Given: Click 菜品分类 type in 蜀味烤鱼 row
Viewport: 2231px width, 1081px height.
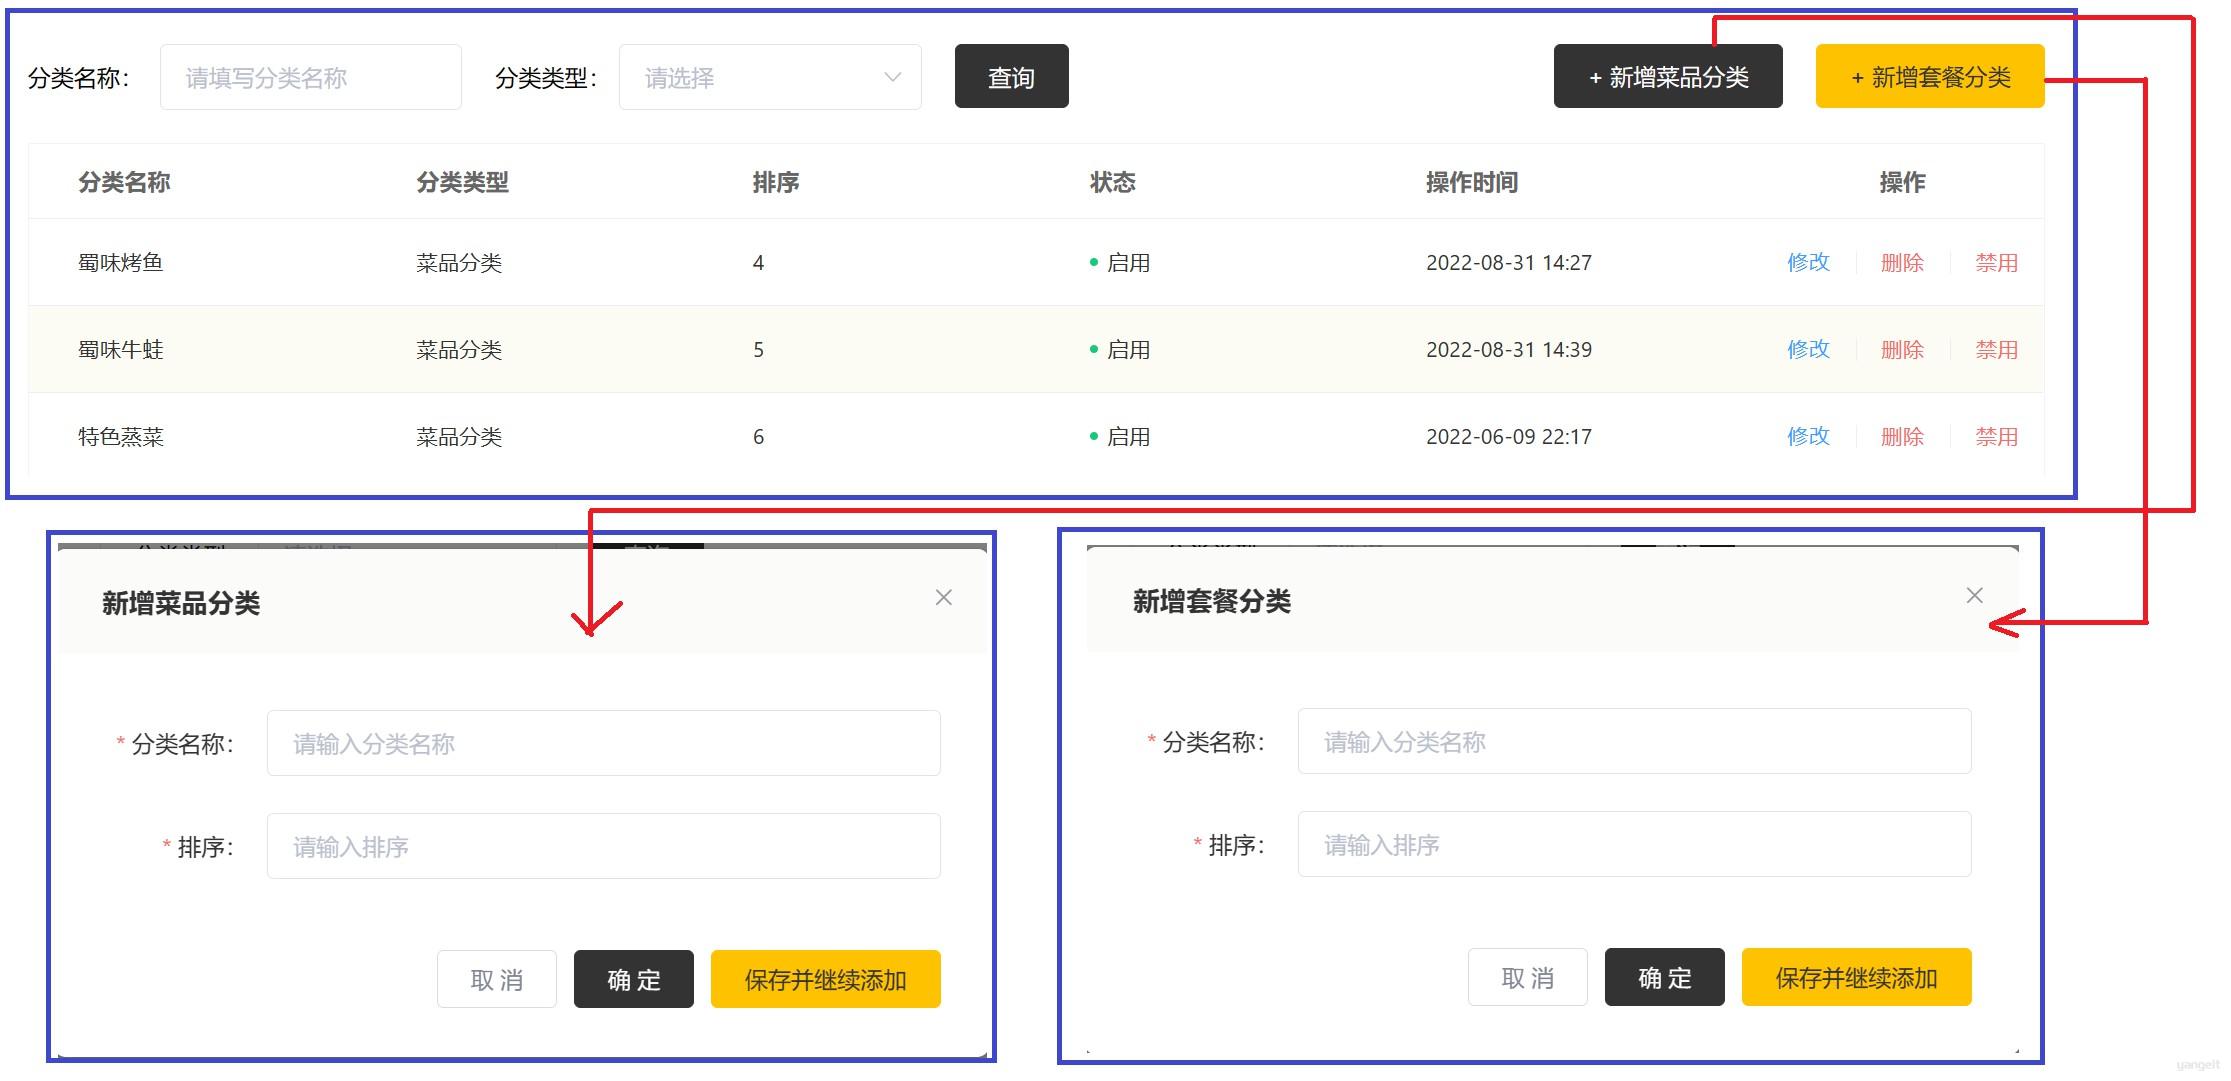Looking at the screenshot, I should pyautogui.click(x=459, y=262).
